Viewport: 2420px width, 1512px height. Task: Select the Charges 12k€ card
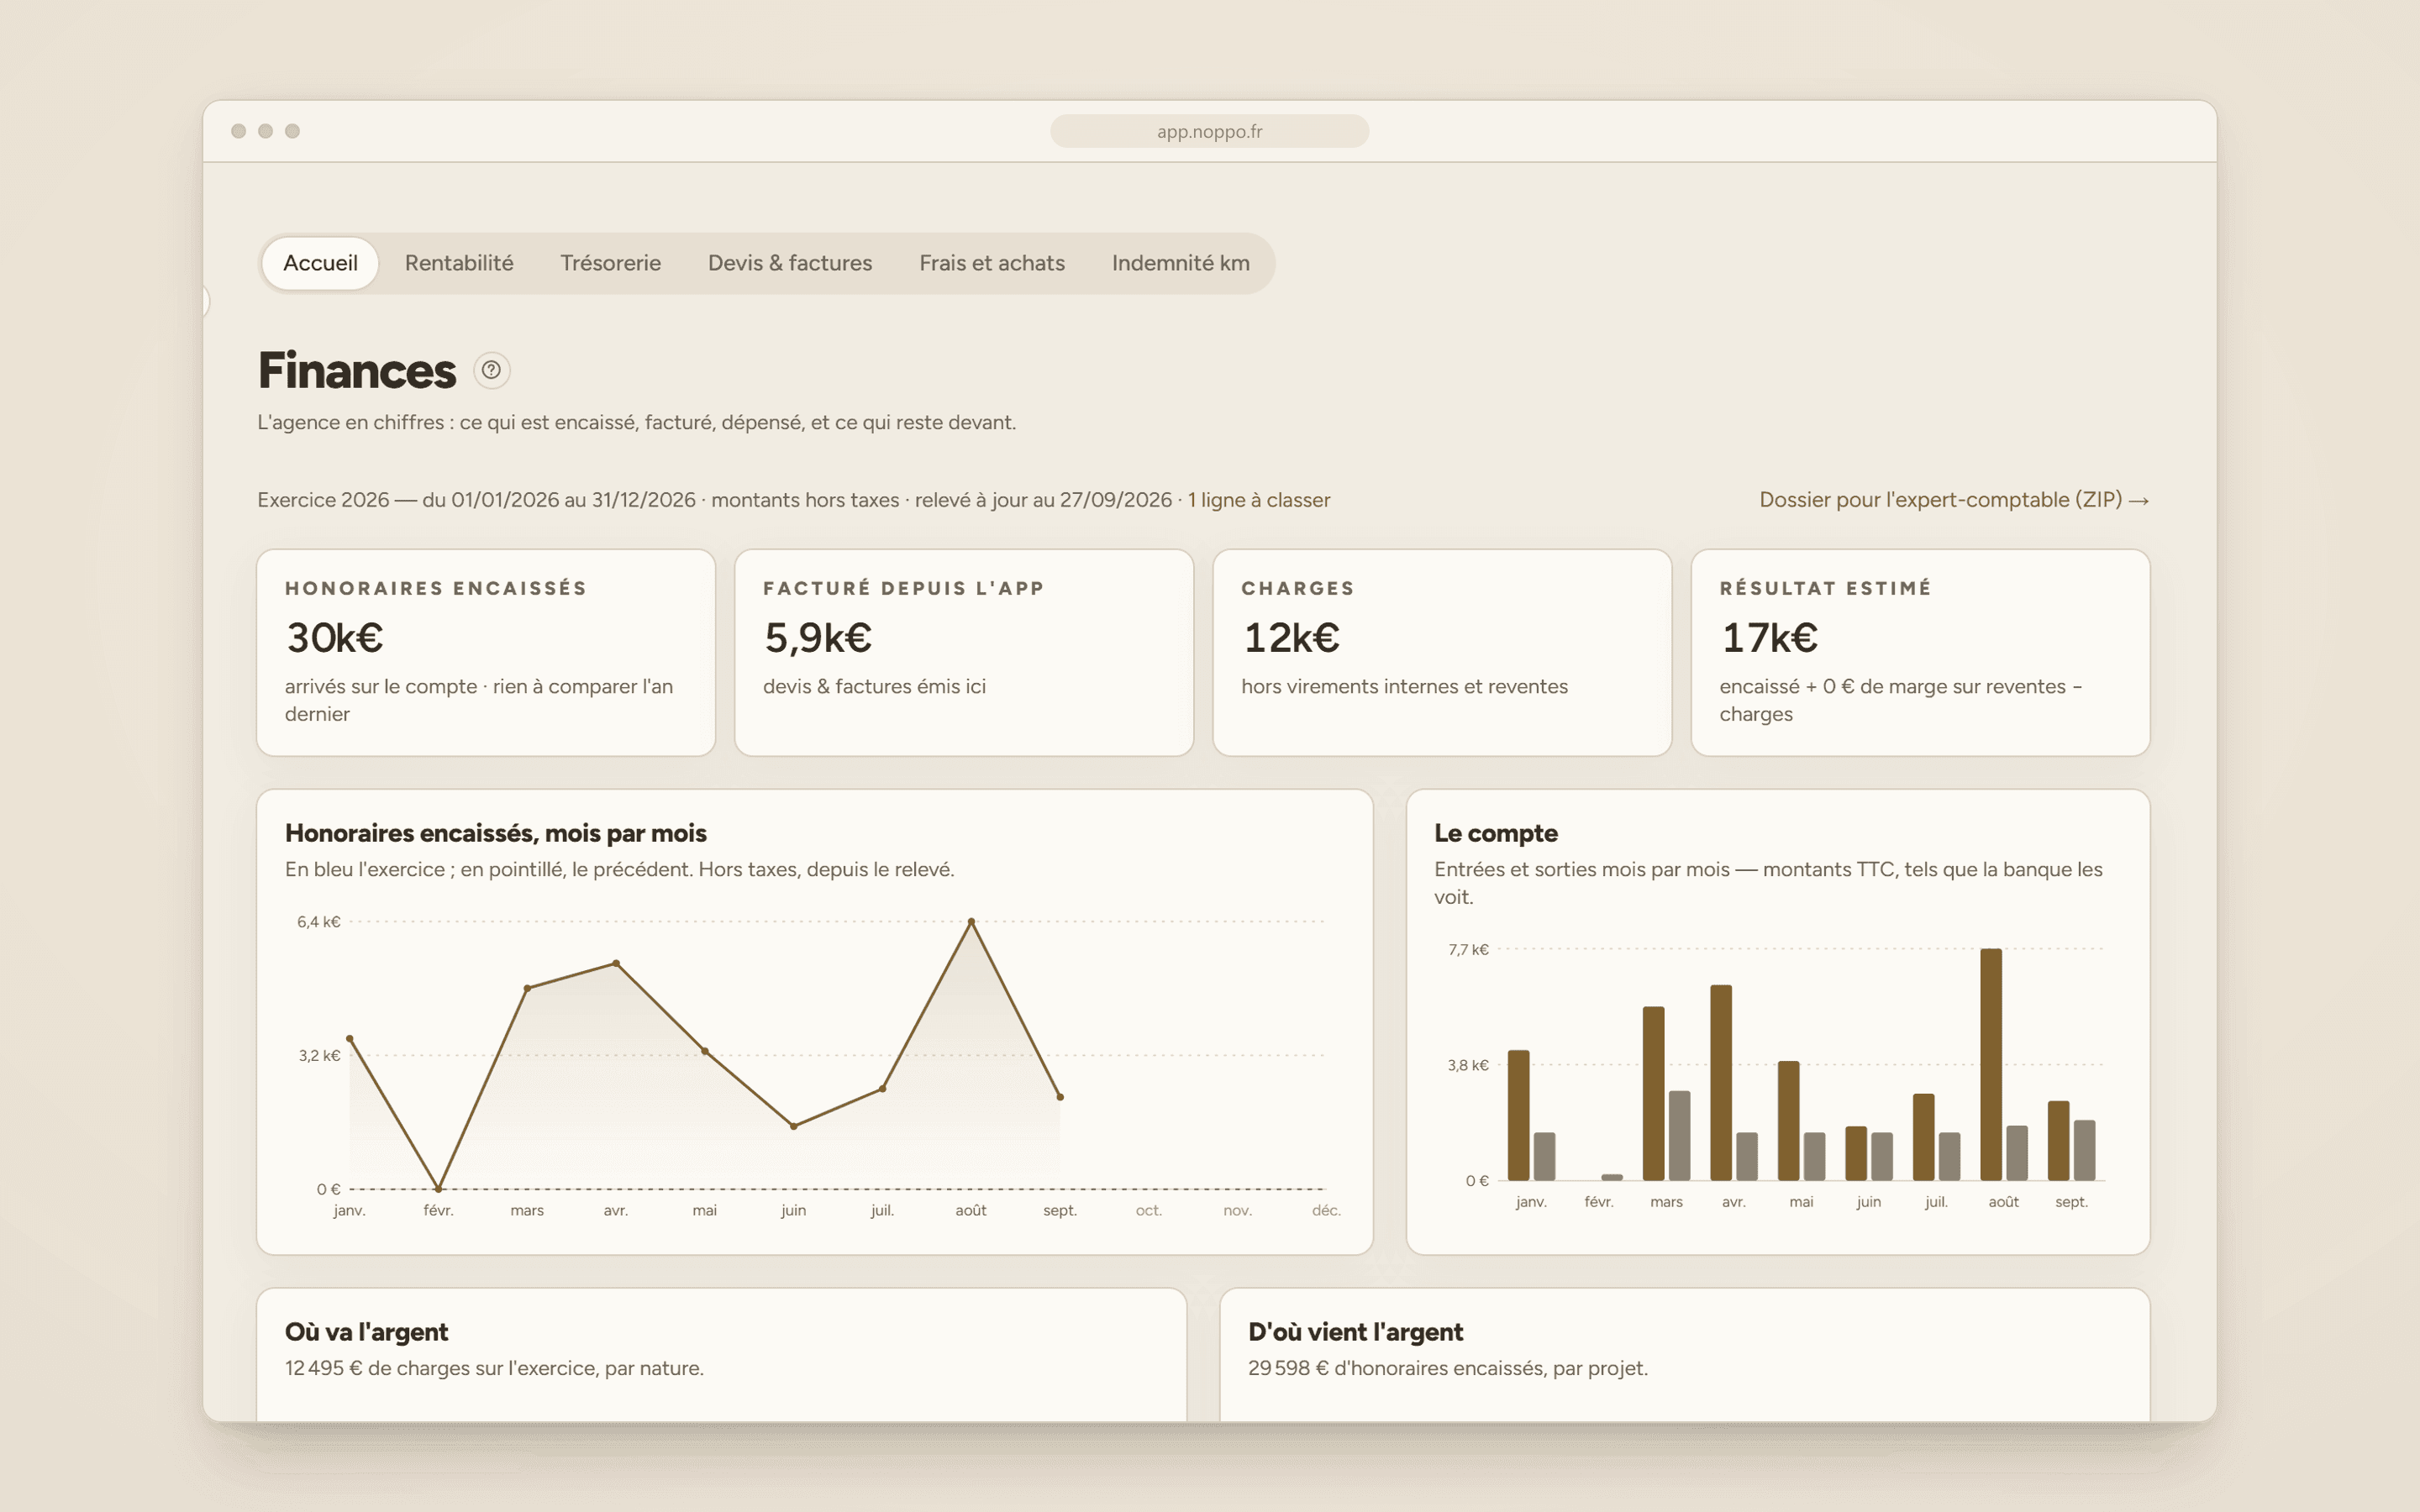(1442, 652)
